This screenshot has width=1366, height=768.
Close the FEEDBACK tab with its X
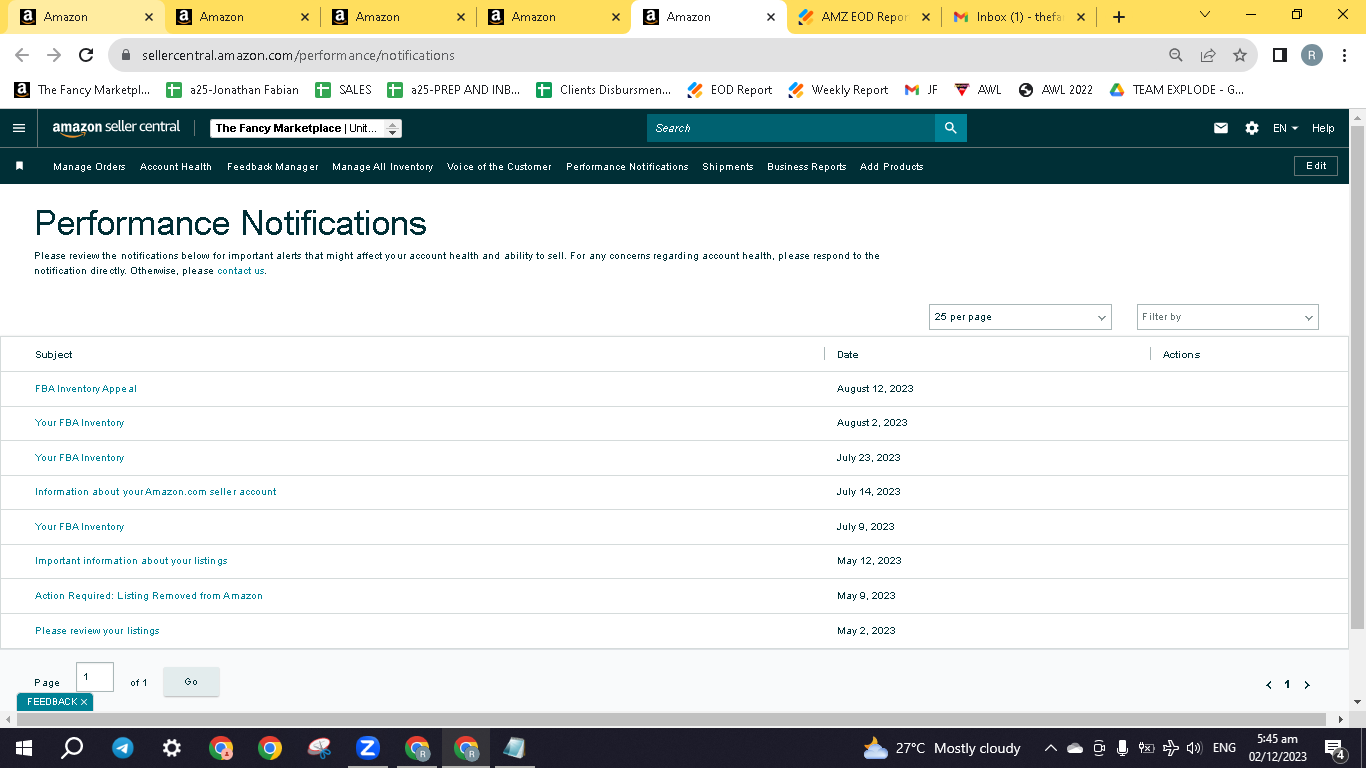pos(84,702)
